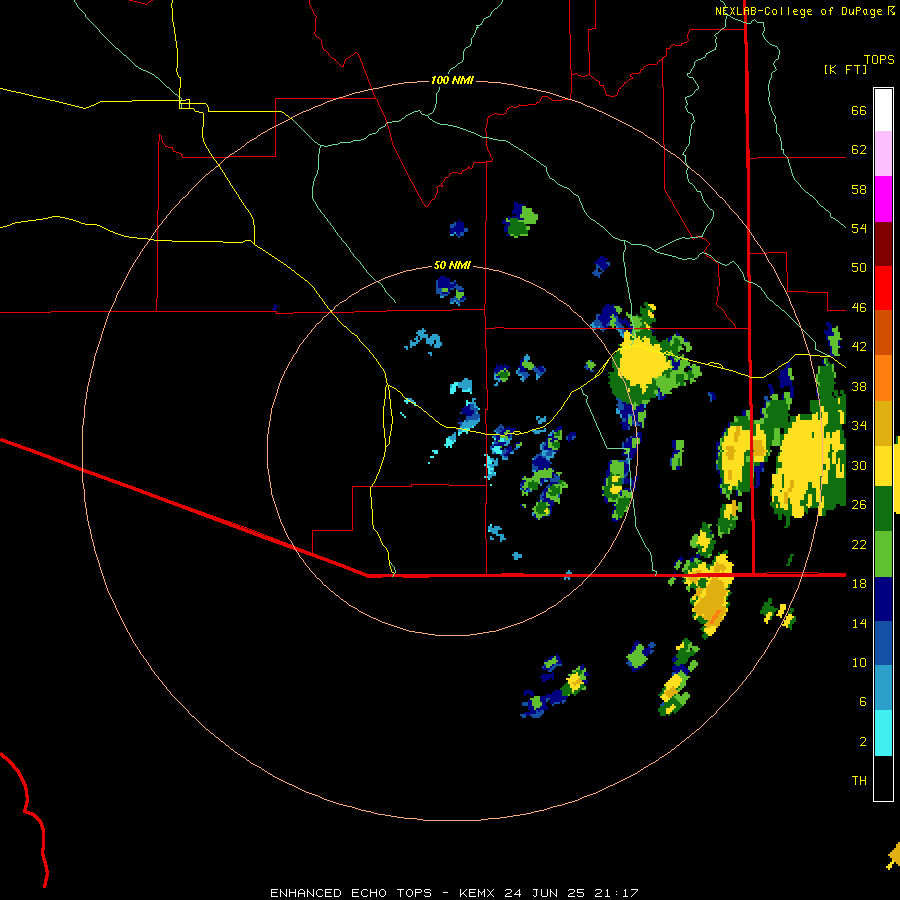The image size is (900, 900).
Task: Click the bright red legend swatch
Action: (883, 288)
